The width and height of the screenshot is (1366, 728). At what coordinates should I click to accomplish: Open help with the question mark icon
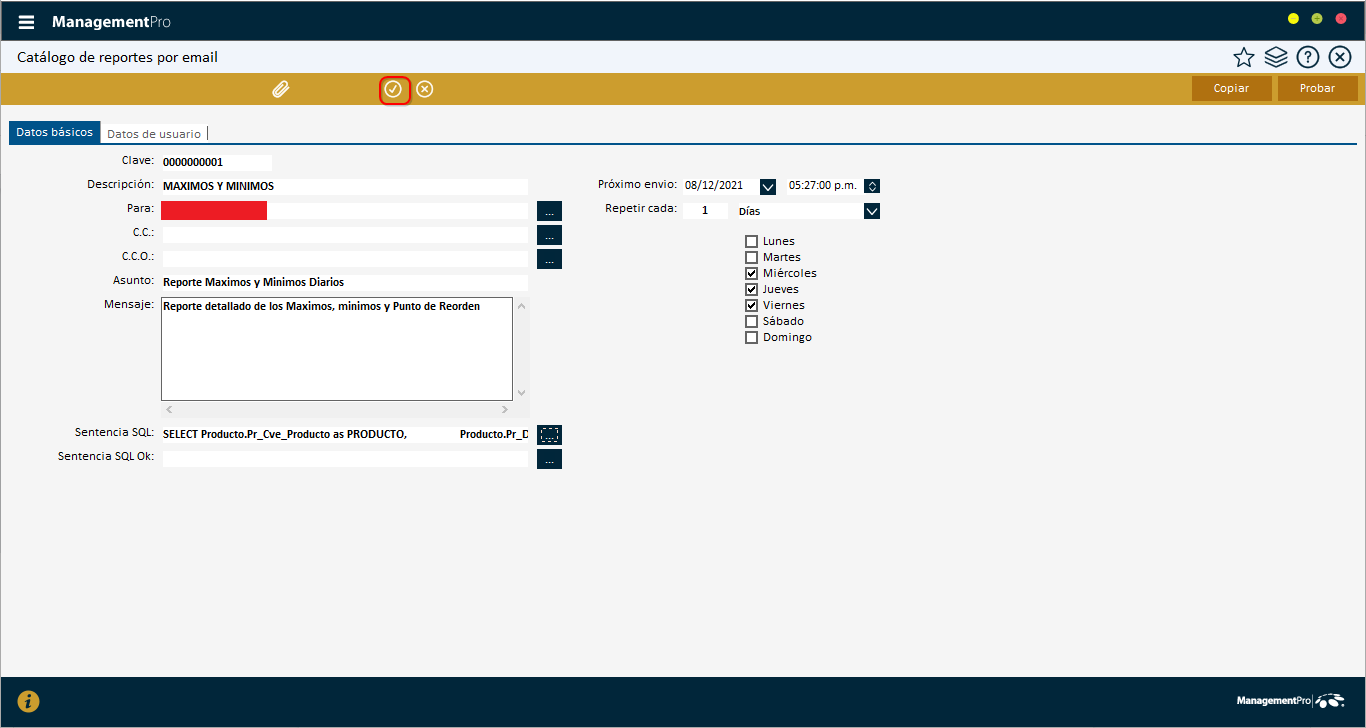coord(1307,57)
